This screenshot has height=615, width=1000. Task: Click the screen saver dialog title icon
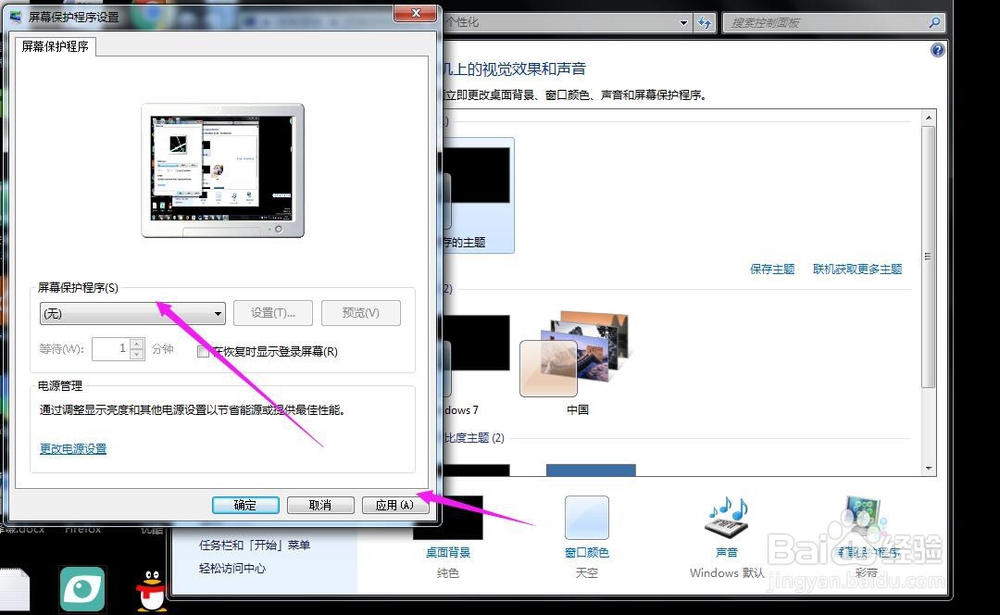[17, 17]
